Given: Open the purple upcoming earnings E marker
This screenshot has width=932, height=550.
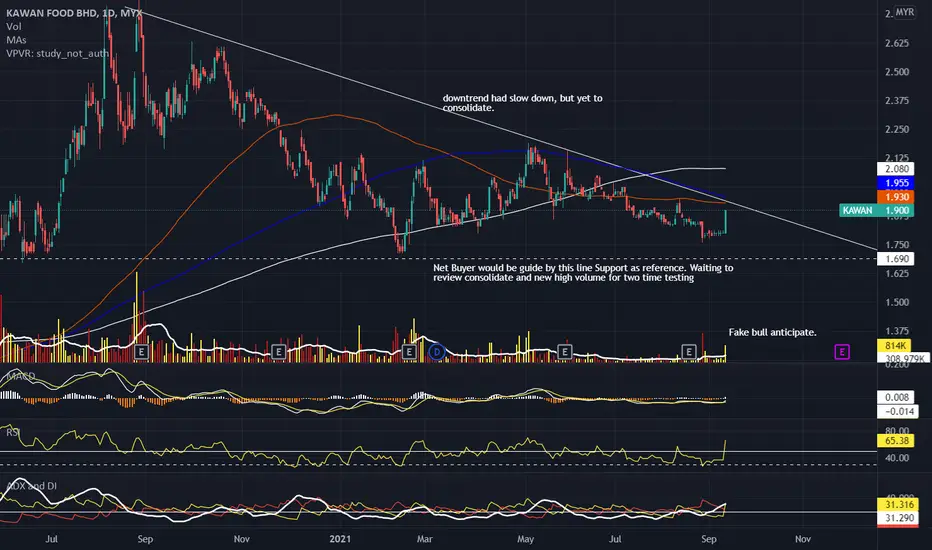Looking at the screenshot, I should [x=842, y=352].
